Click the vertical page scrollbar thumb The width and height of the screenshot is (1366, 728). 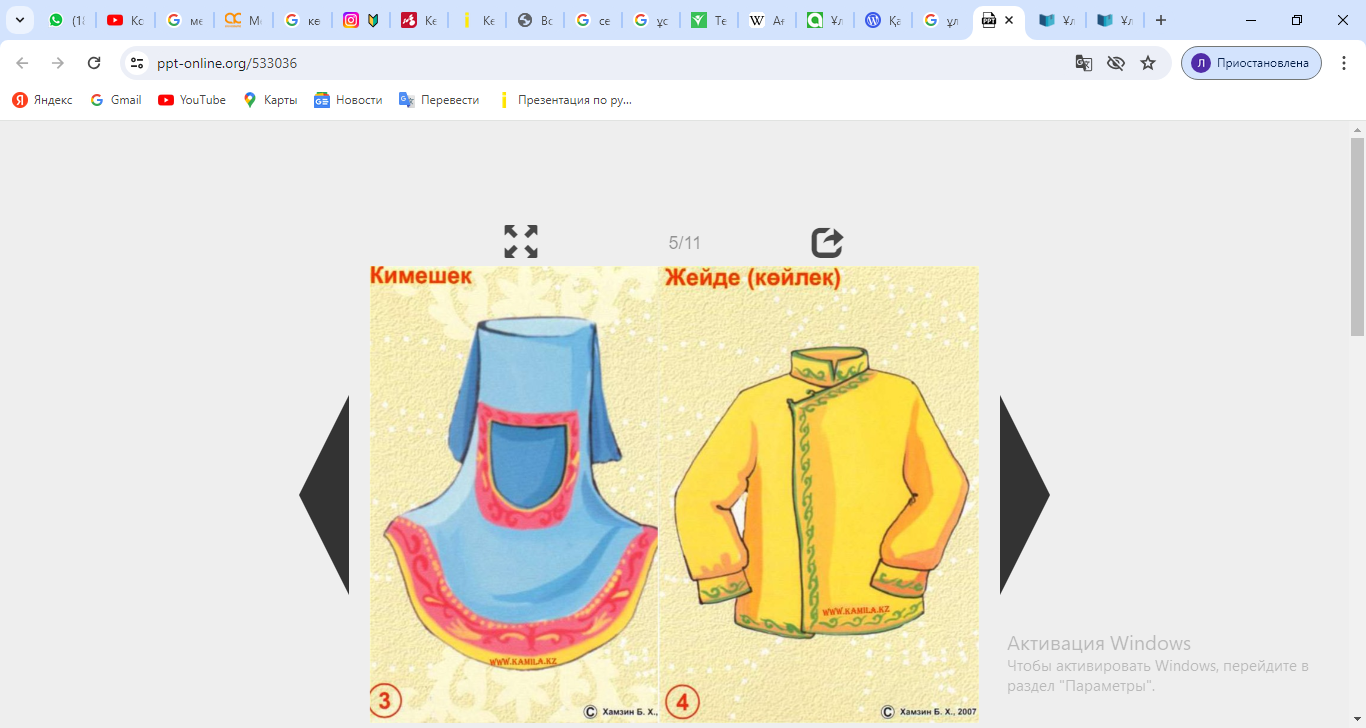coord(1357,237)
